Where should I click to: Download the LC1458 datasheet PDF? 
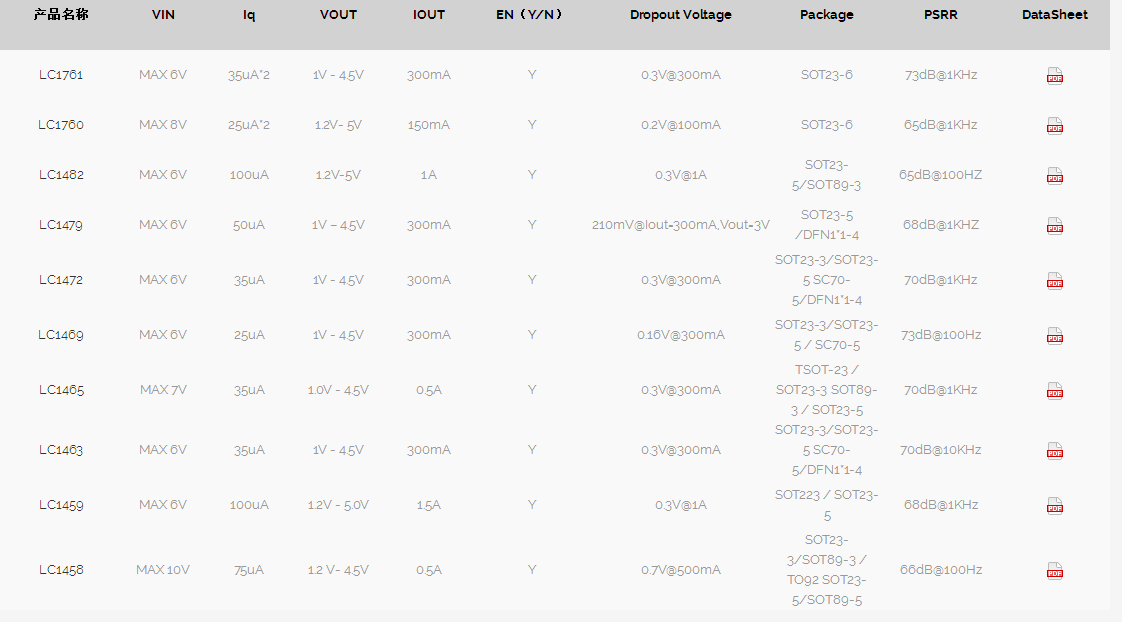(x=1055, y=571)
